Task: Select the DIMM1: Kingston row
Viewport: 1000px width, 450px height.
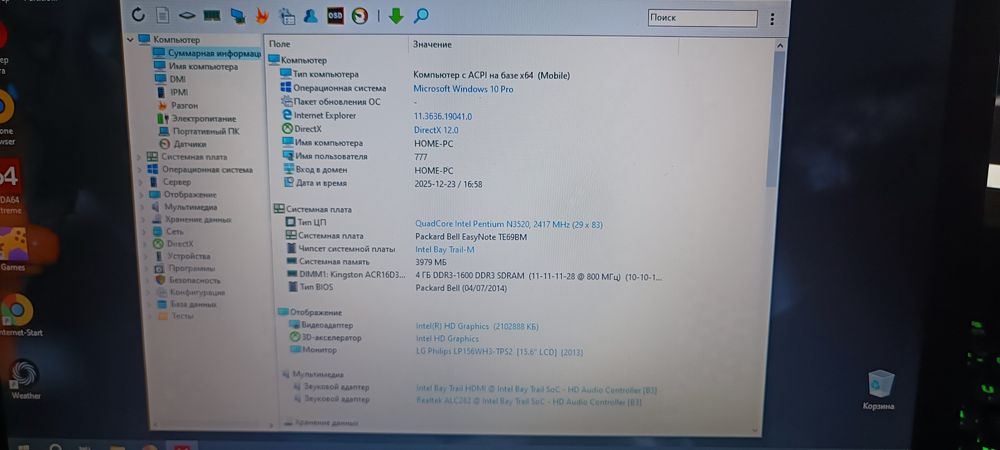Action: pos(475,275)
